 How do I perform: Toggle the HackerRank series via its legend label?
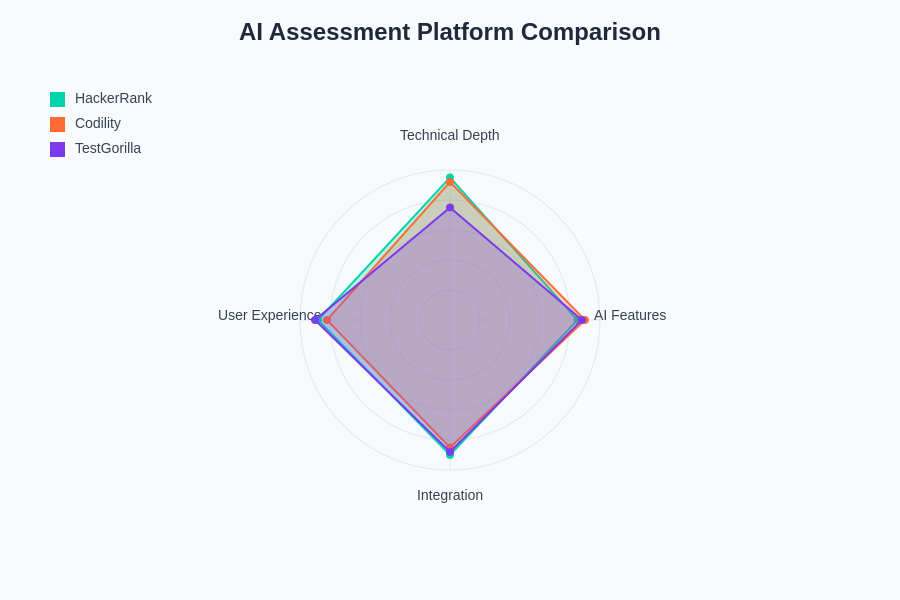(x=113, y=98)
